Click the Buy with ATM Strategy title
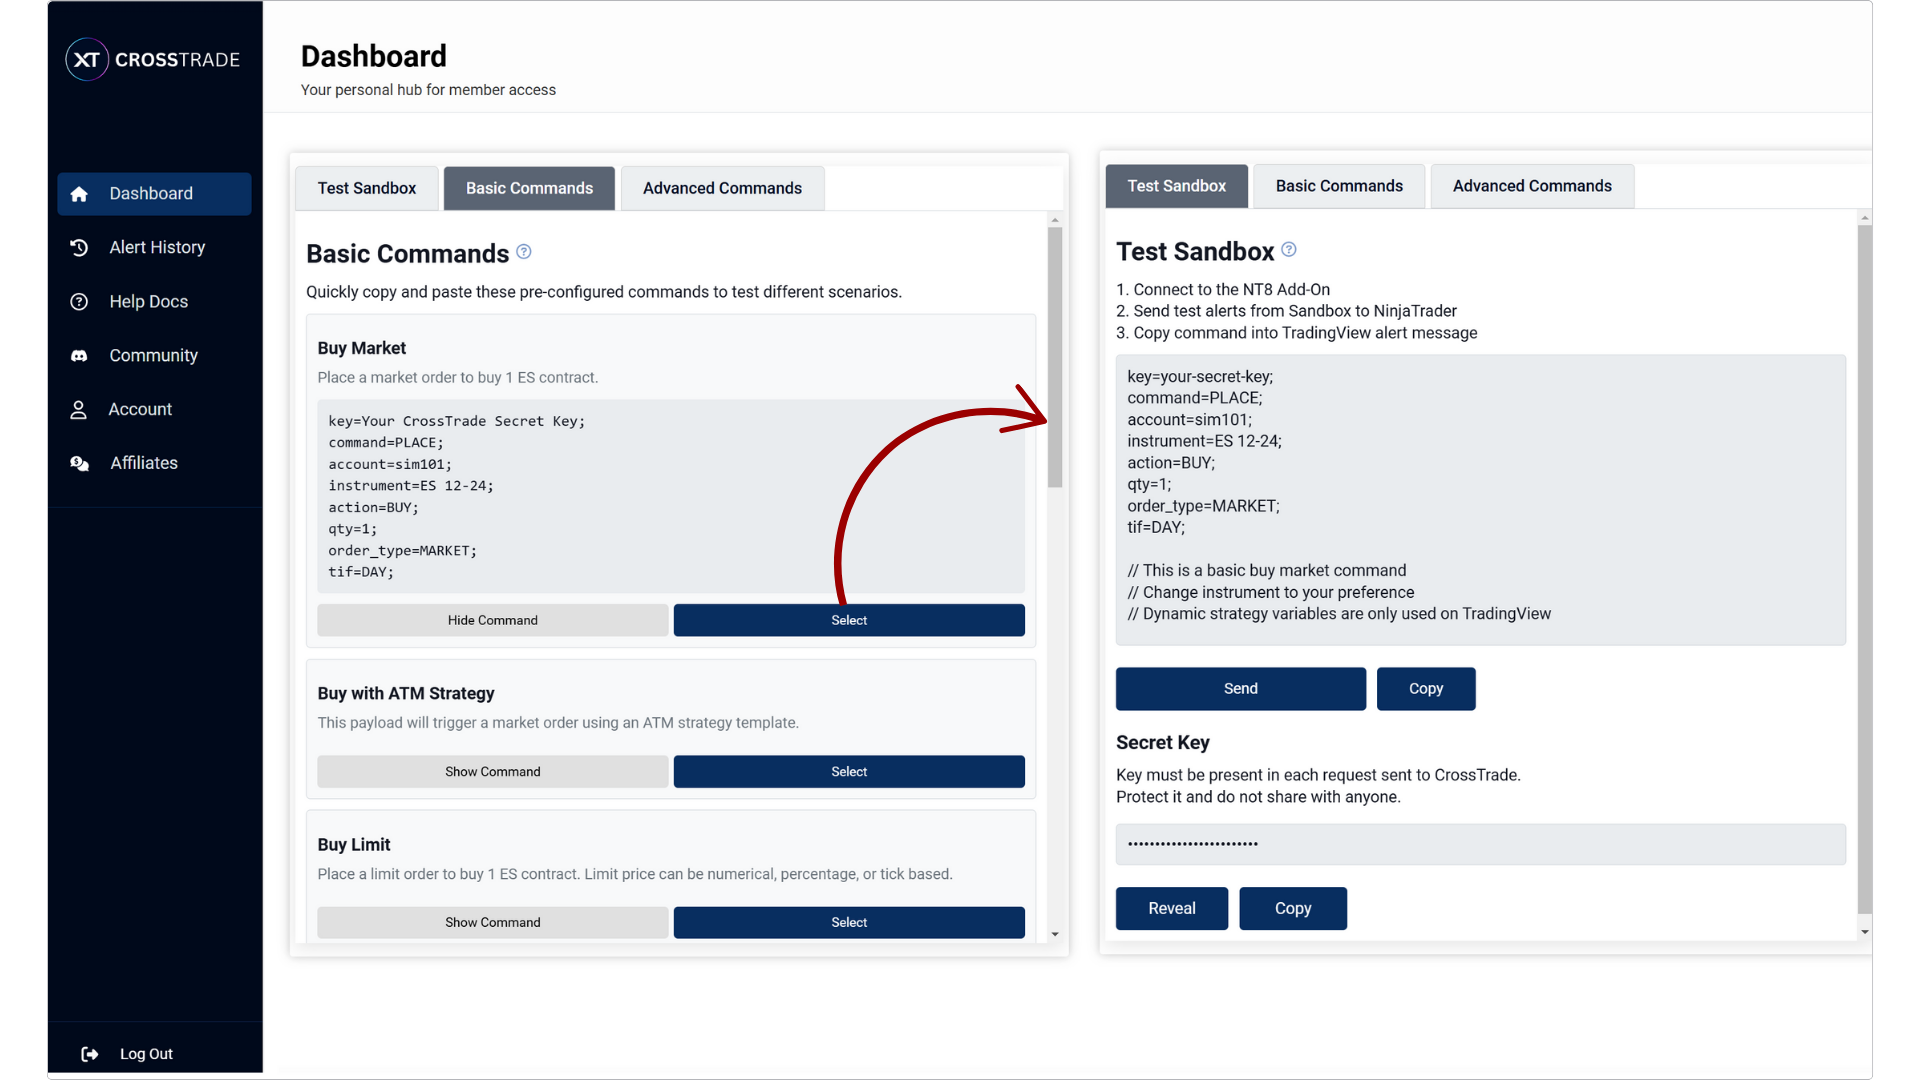Image resolution: width=1920 pixels, height=1080 pixels. 406,693
